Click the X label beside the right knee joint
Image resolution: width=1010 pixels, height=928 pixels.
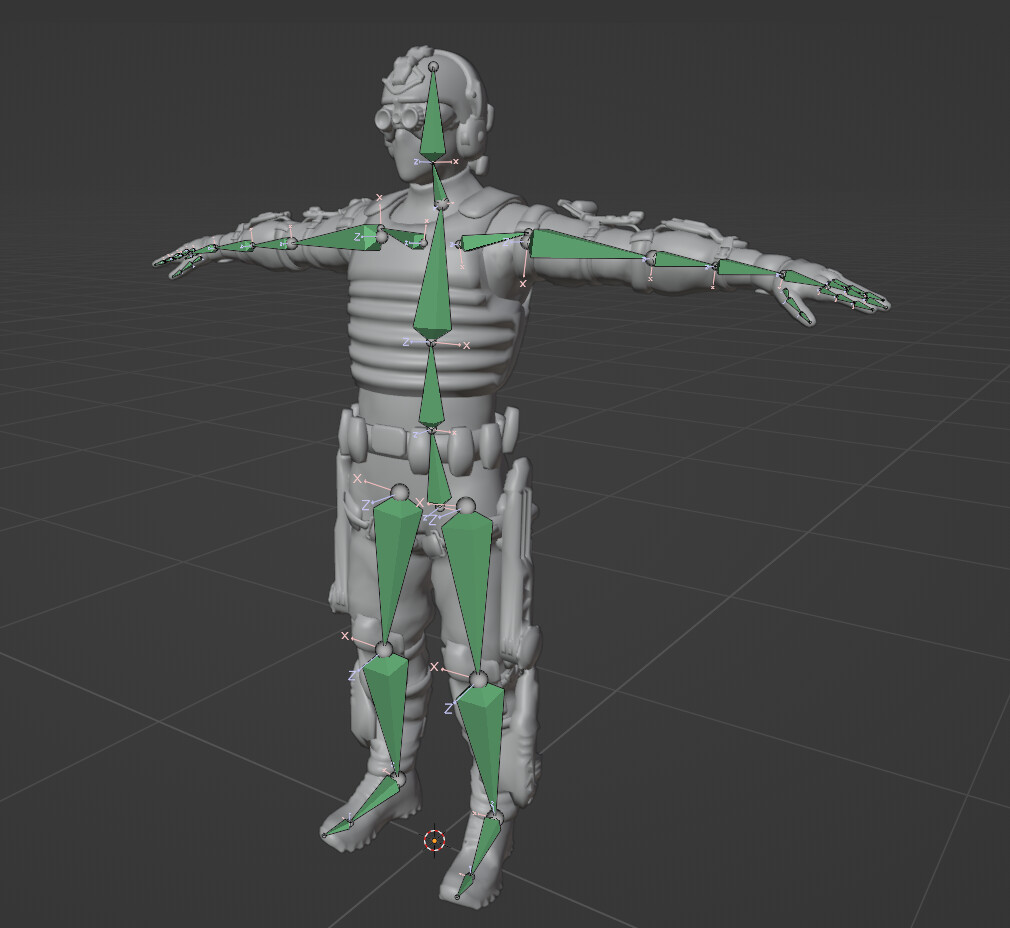pyautogui.click(x=434, y=665)
